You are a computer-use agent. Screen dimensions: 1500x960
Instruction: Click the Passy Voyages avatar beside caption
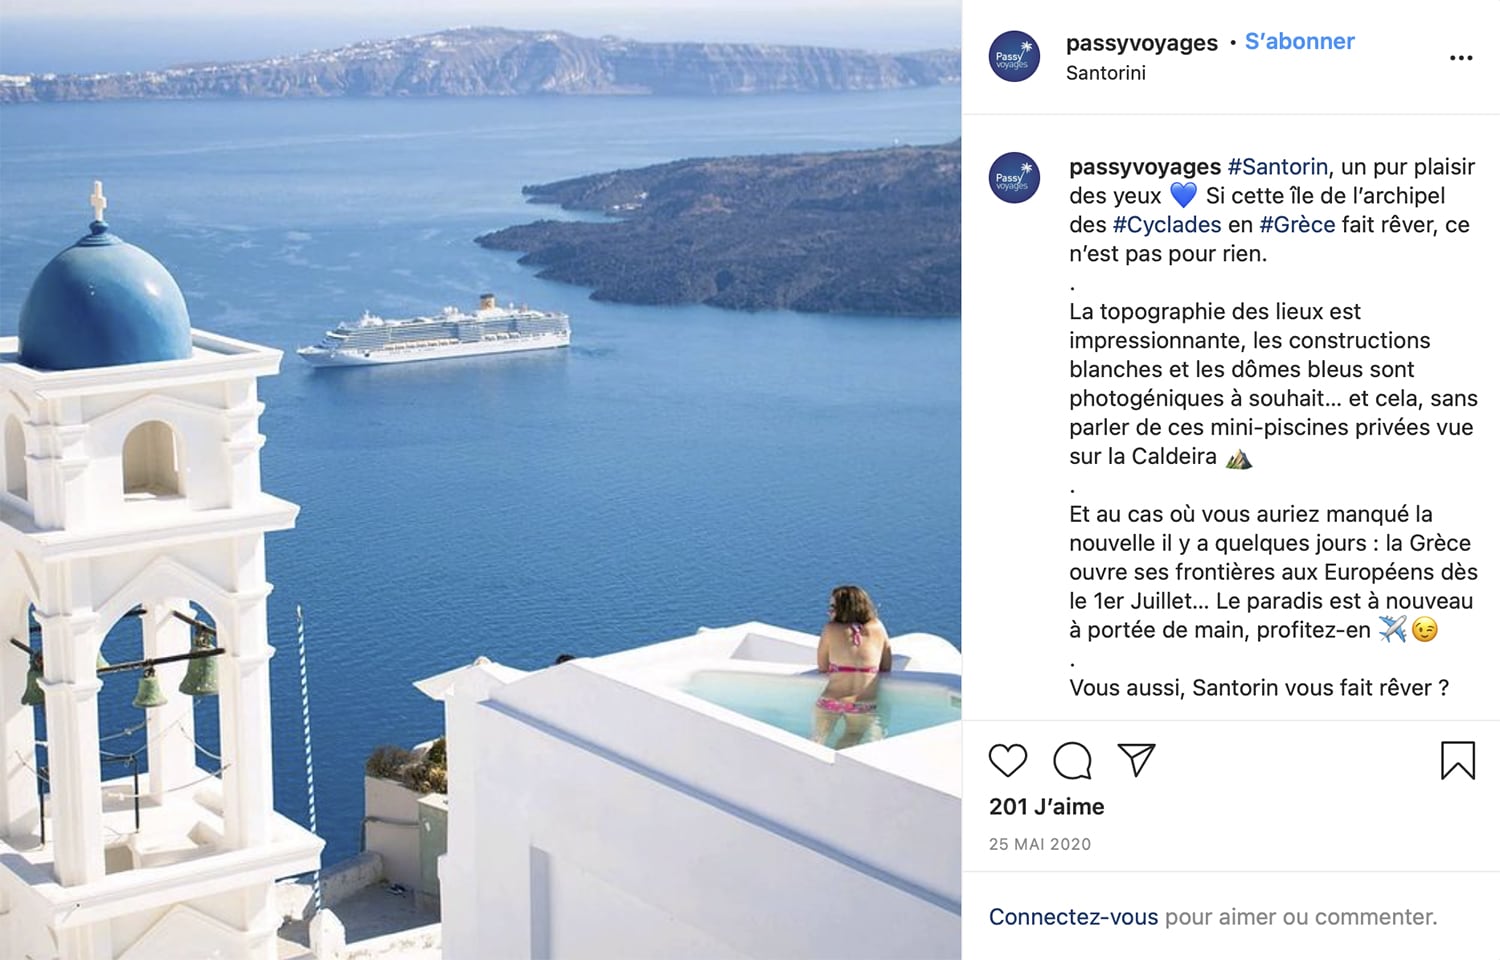point(1014,178)
